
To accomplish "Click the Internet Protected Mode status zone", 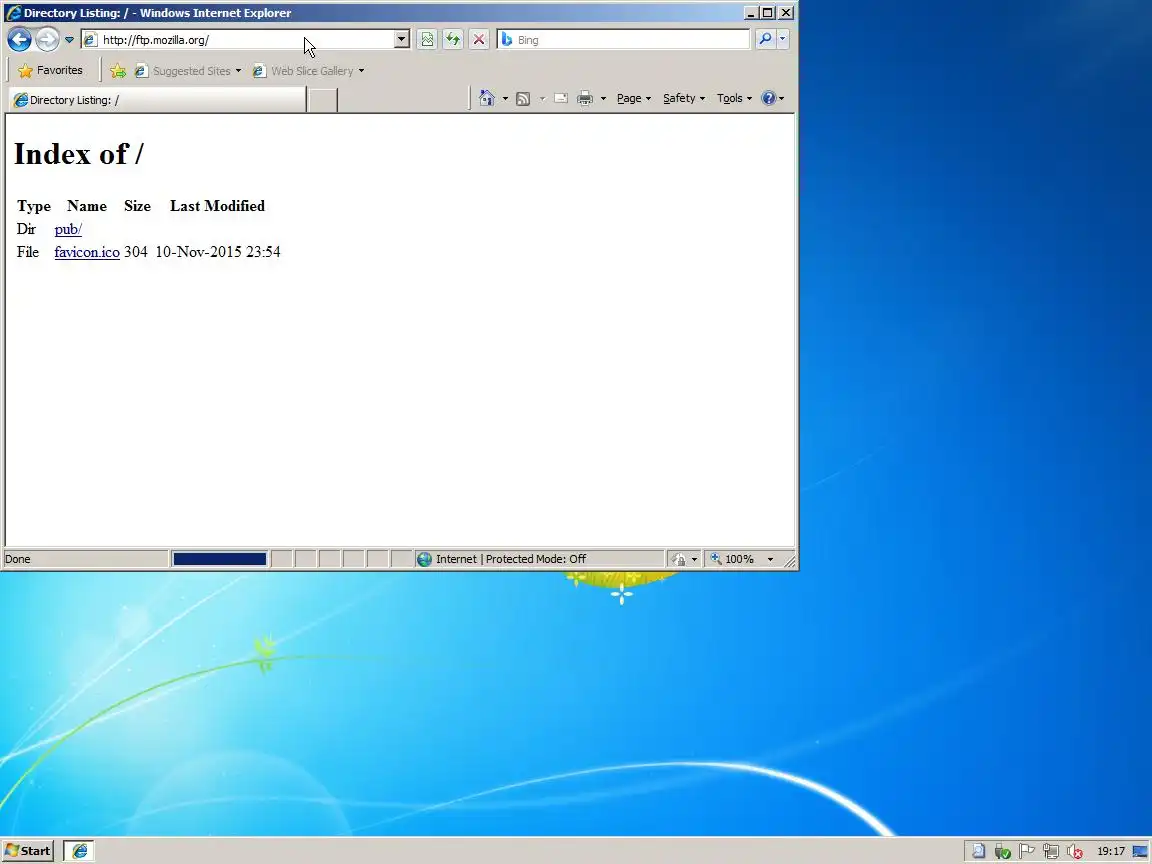I will coord(539,559).
